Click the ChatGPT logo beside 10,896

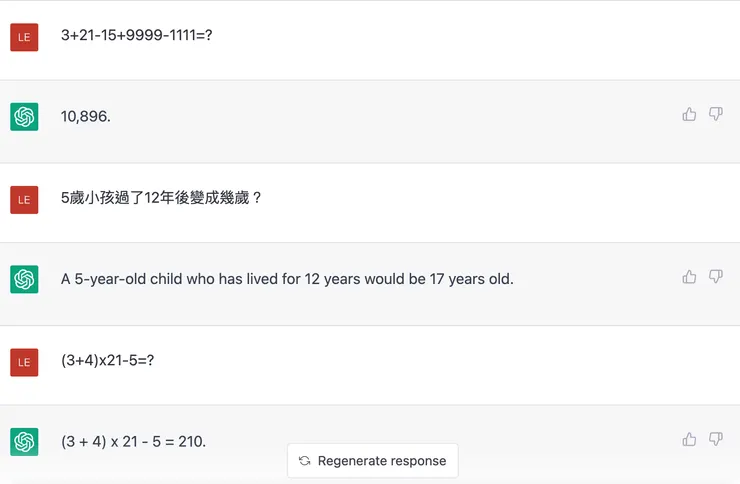[24, 117]
